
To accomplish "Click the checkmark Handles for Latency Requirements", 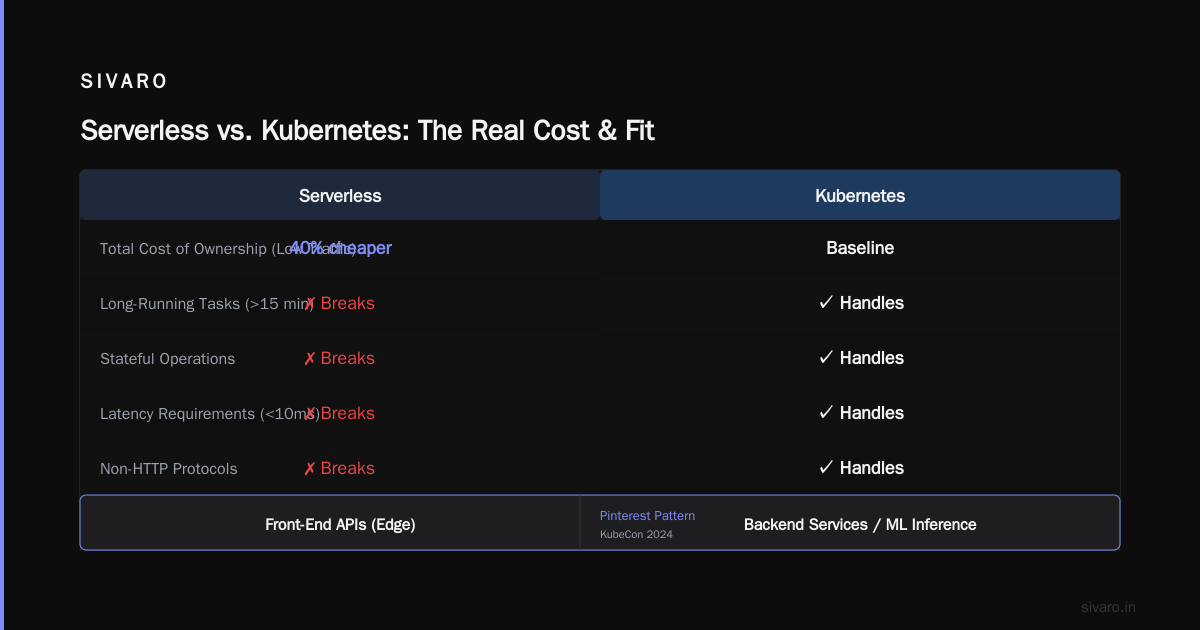I will pyautogui.click(x=860, y=413).
